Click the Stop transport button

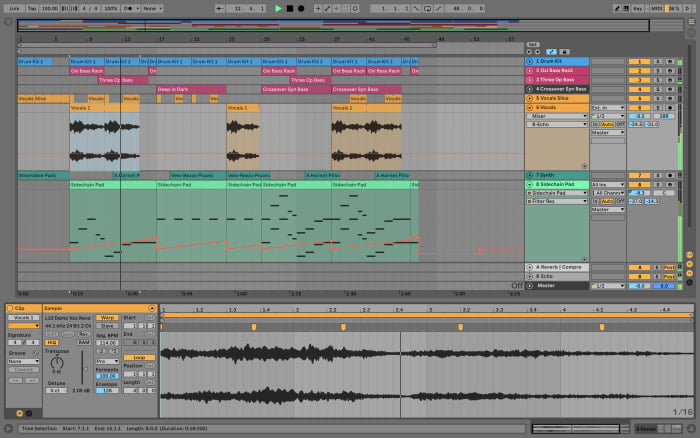[x=290, y=8]
